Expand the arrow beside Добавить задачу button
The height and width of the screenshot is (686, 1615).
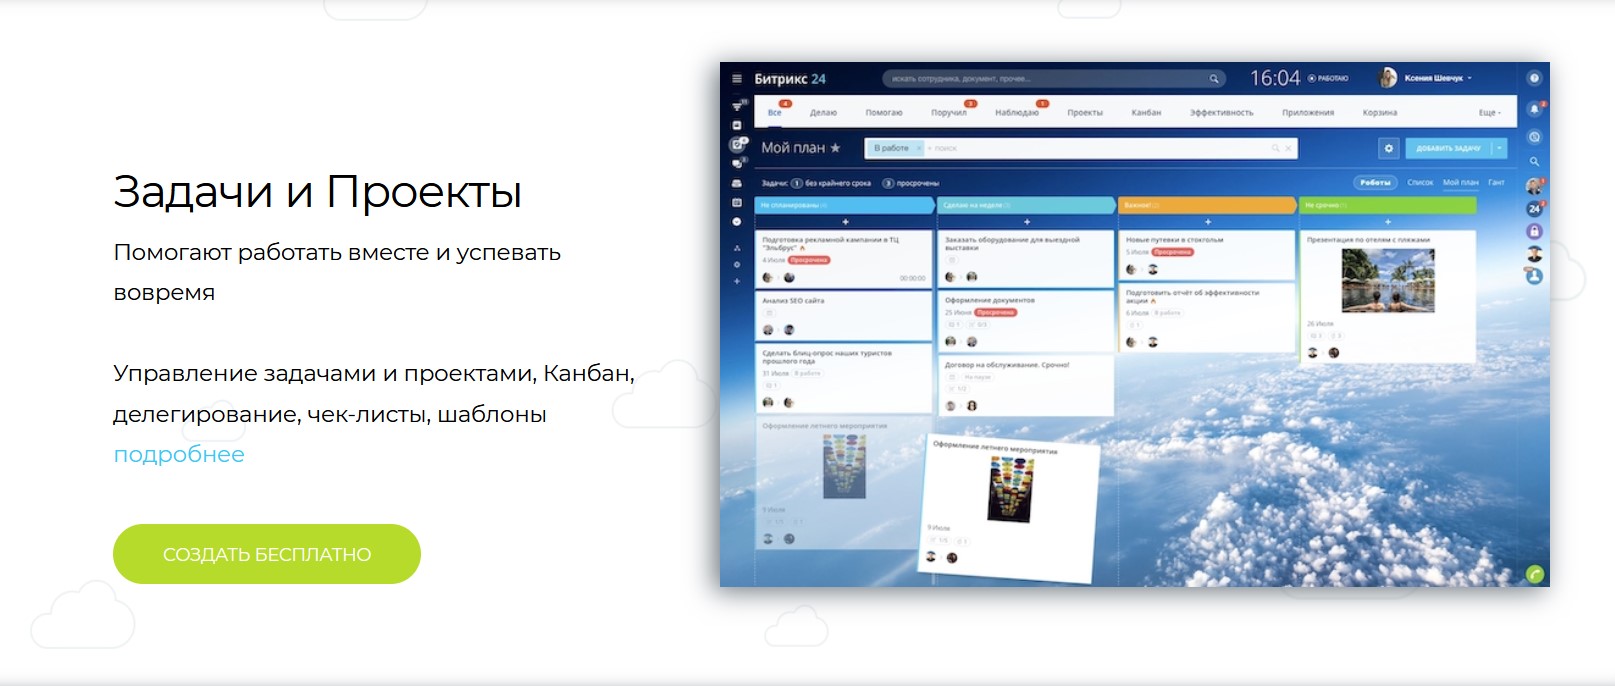(1498, 148)
